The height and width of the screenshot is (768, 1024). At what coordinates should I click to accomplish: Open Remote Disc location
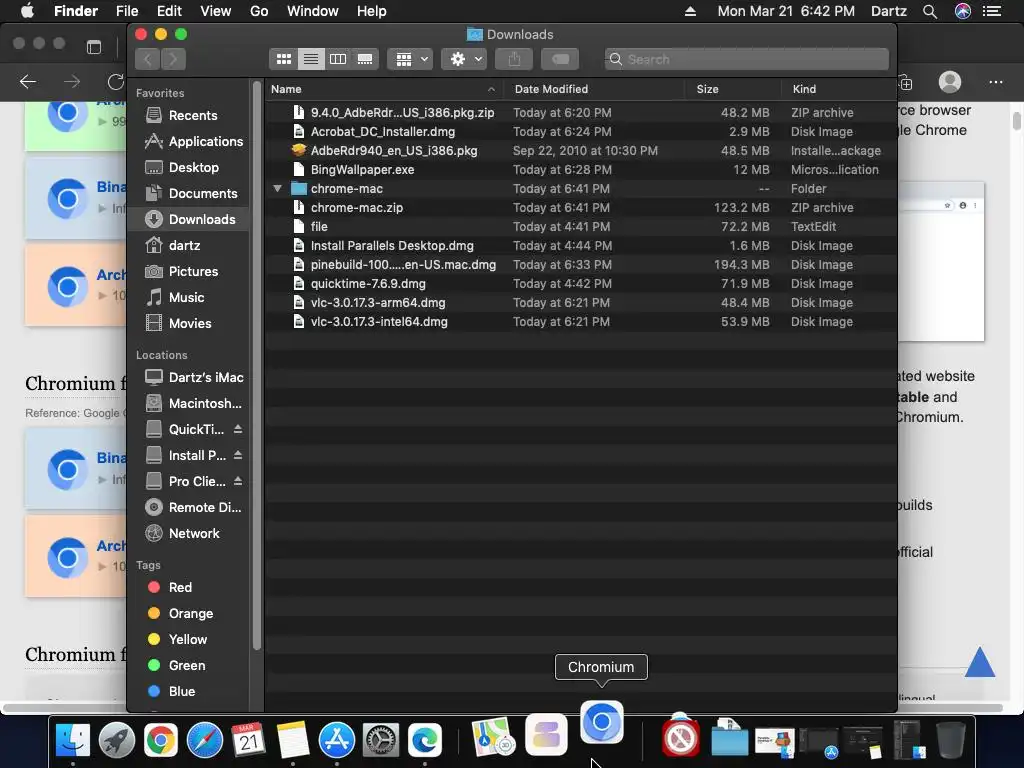(x=189, y=507)
